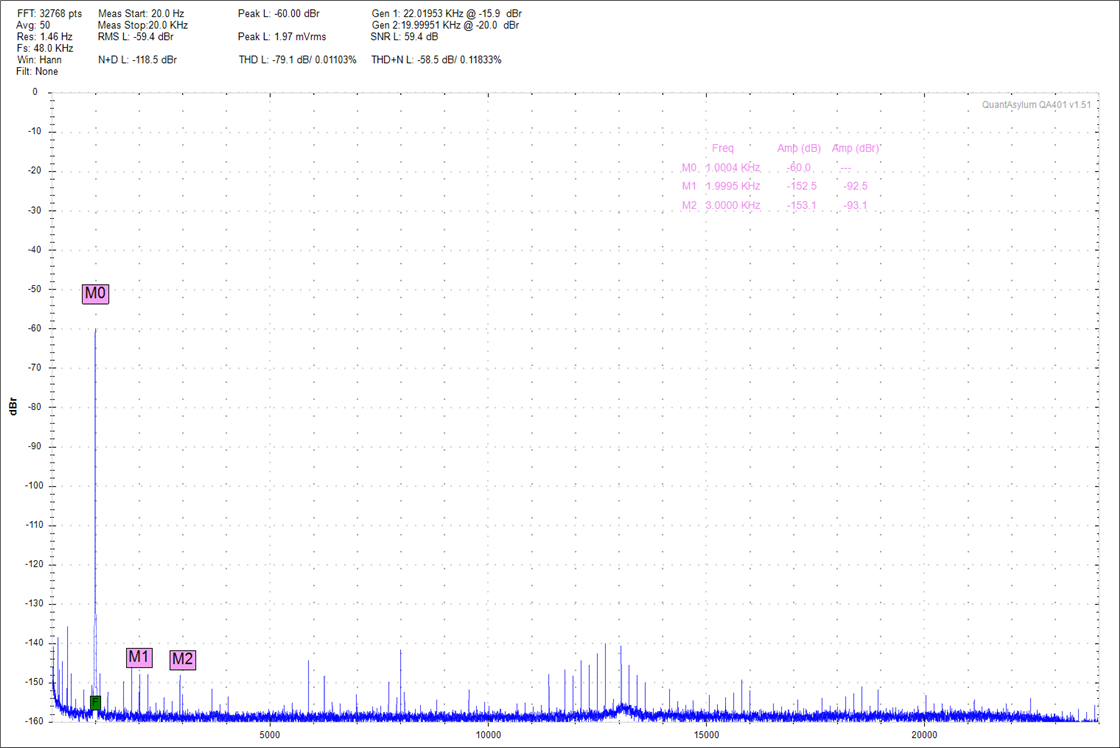This screenshot has width=1120, height=748.
Task: Select the M1 marker label
Action: 139,657
